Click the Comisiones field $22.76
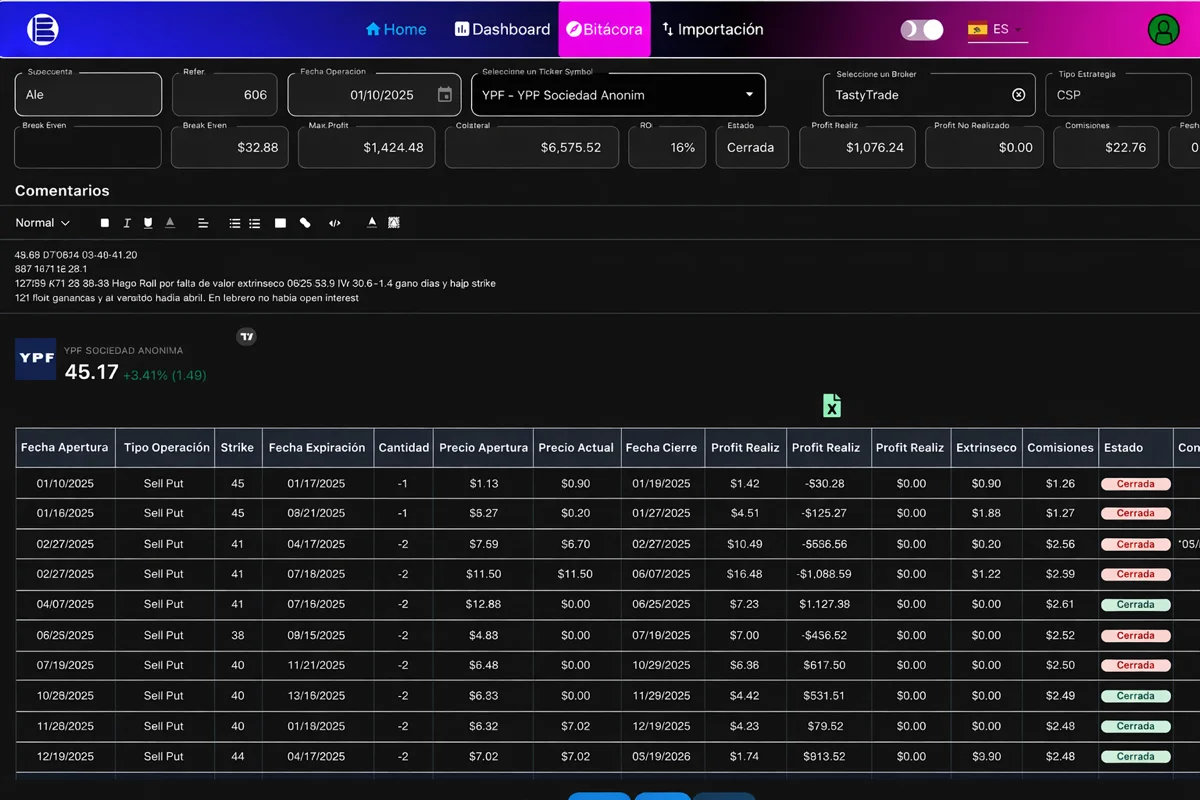 point(1108,147)
